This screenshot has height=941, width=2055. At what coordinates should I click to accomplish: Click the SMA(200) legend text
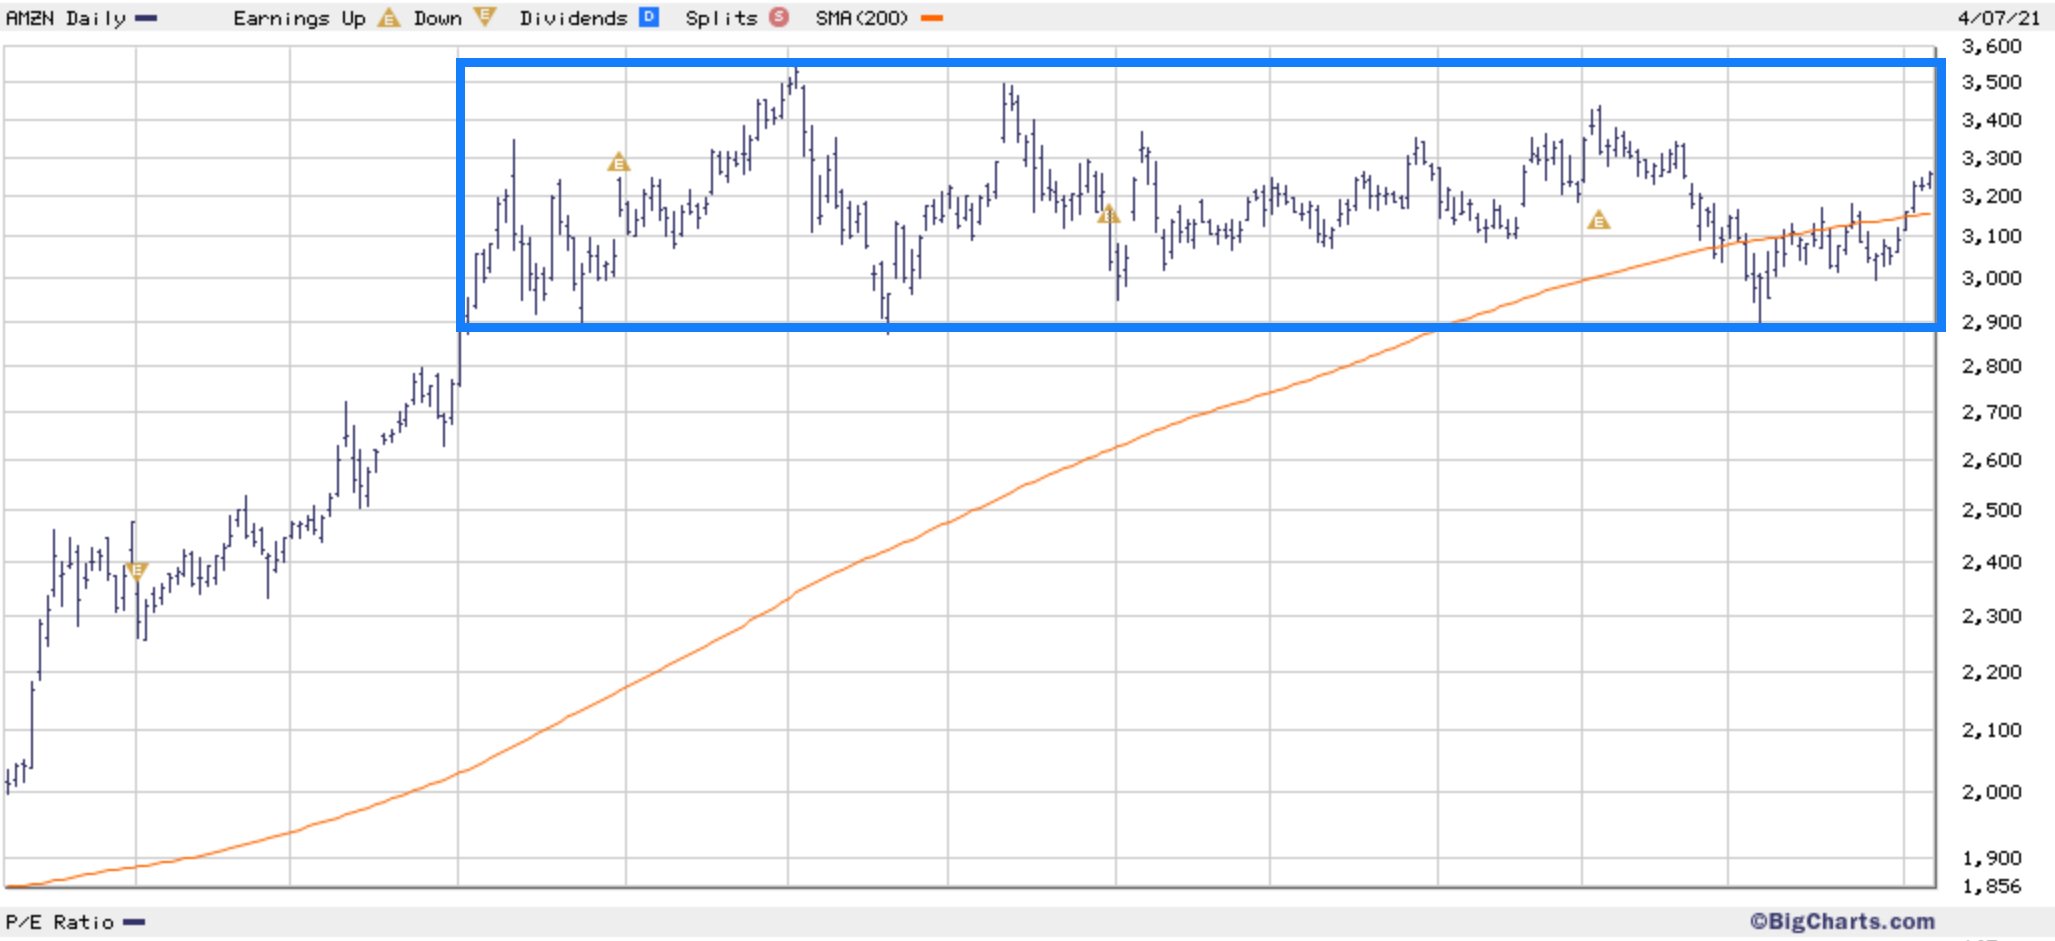coord(862,18)
